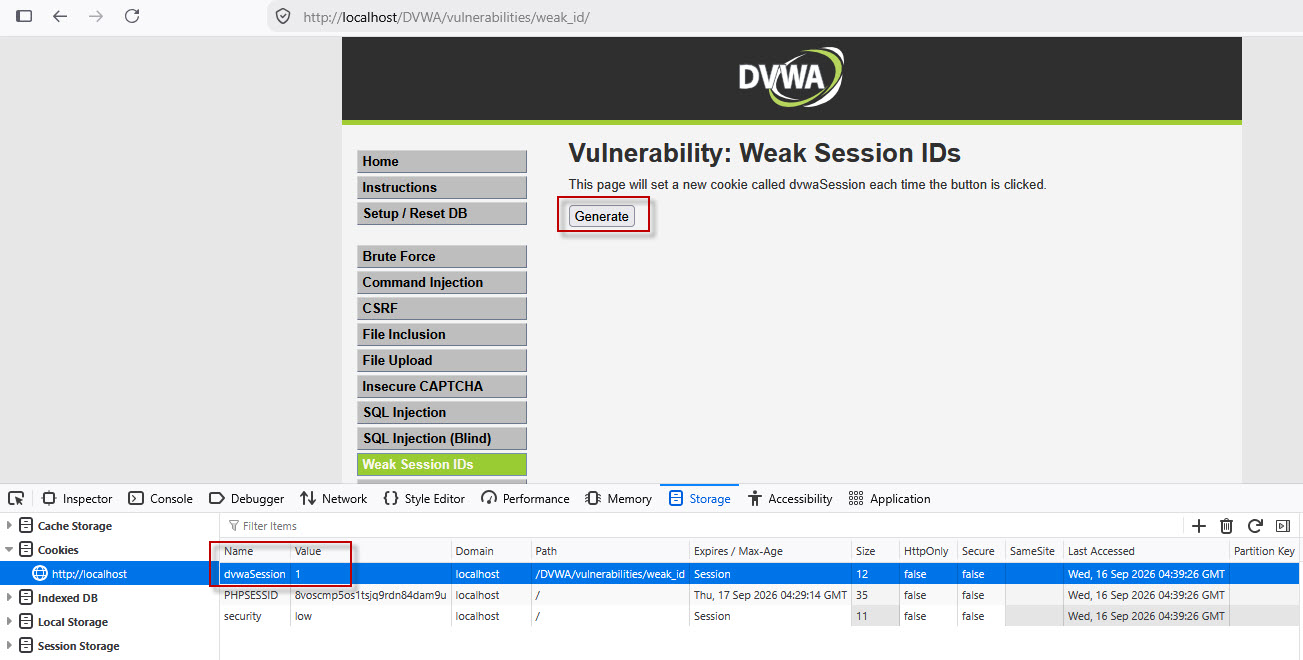Refresh the storage table with the reload icon

1255,526
